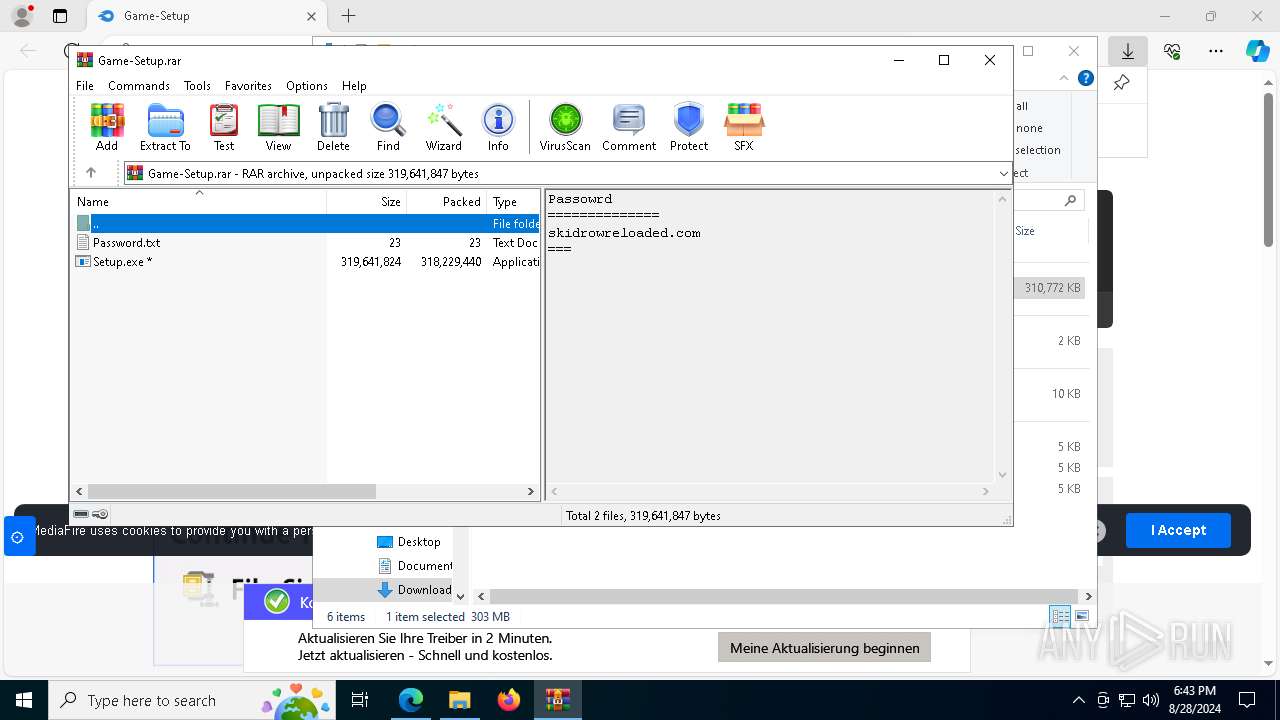Switch Explorer to details view icon
Viewport: 1280px width, 720px height.
1060,616
